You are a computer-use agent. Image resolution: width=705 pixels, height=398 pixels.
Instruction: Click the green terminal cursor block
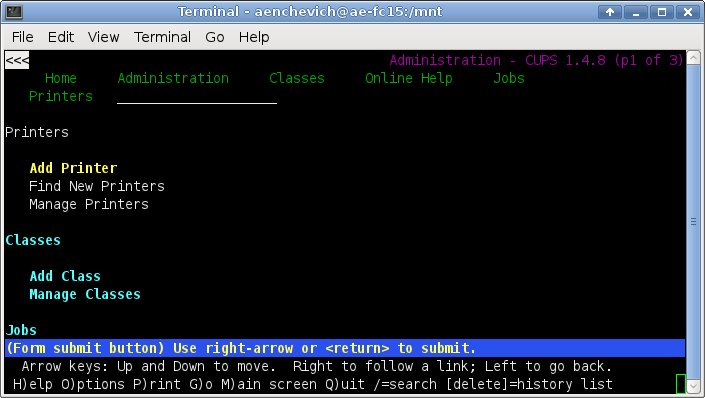pos(681,384)
